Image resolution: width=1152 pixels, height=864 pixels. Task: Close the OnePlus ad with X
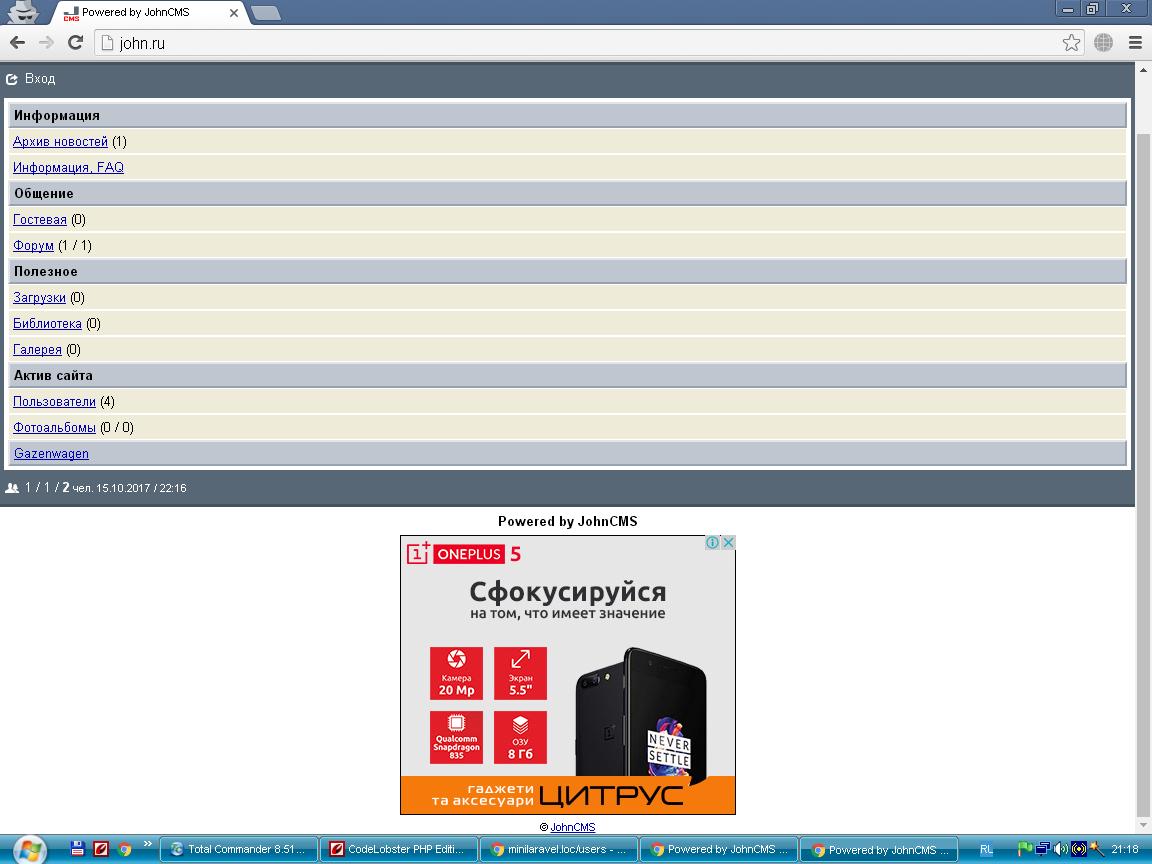pyautogui.click(x=728, y=542)
